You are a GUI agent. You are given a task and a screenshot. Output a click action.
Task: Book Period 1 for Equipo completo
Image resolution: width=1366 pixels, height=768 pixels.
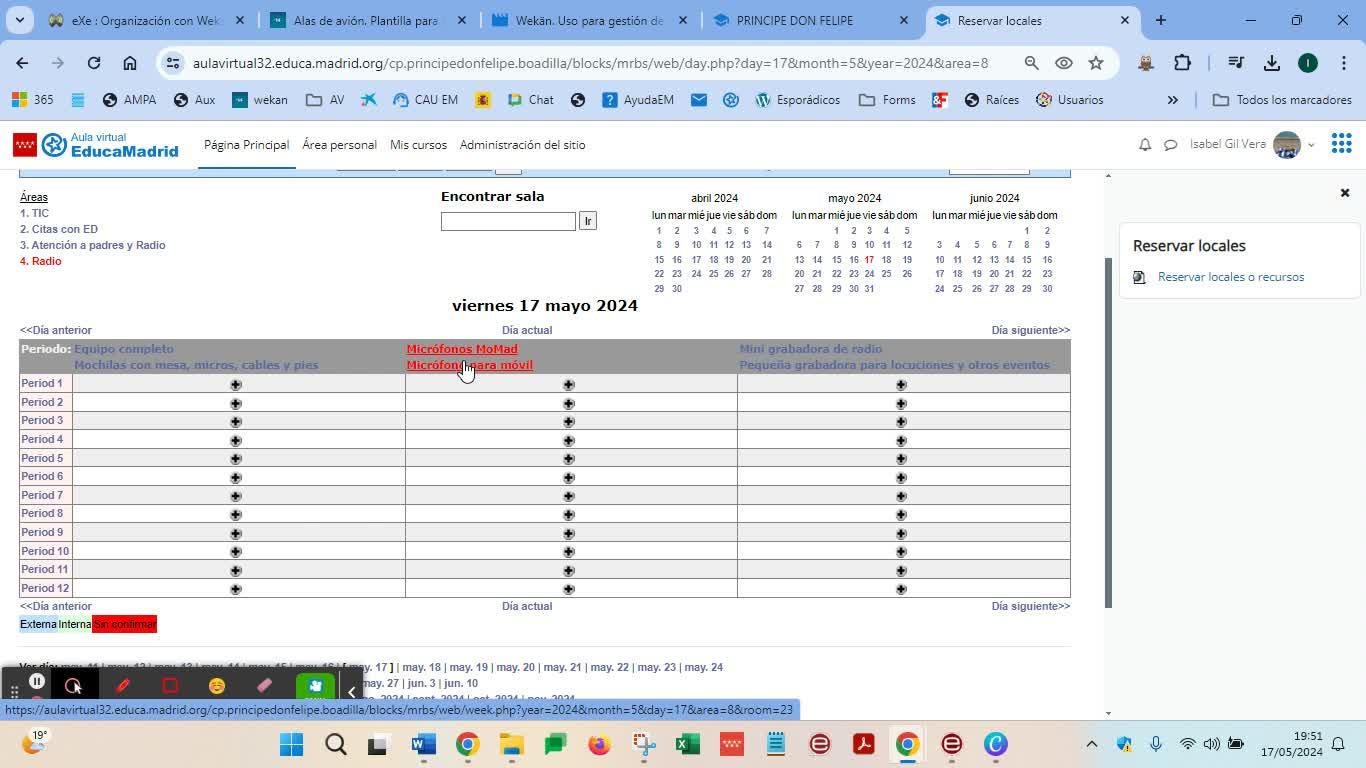[x=236, y=385]
